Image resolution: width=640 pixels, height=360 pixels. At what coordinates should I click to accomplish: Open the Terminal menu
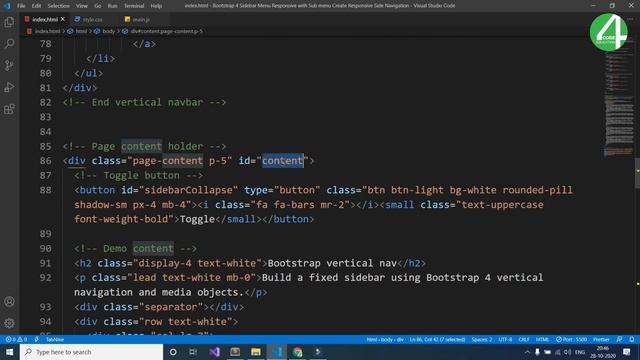[x=134, y=6]
